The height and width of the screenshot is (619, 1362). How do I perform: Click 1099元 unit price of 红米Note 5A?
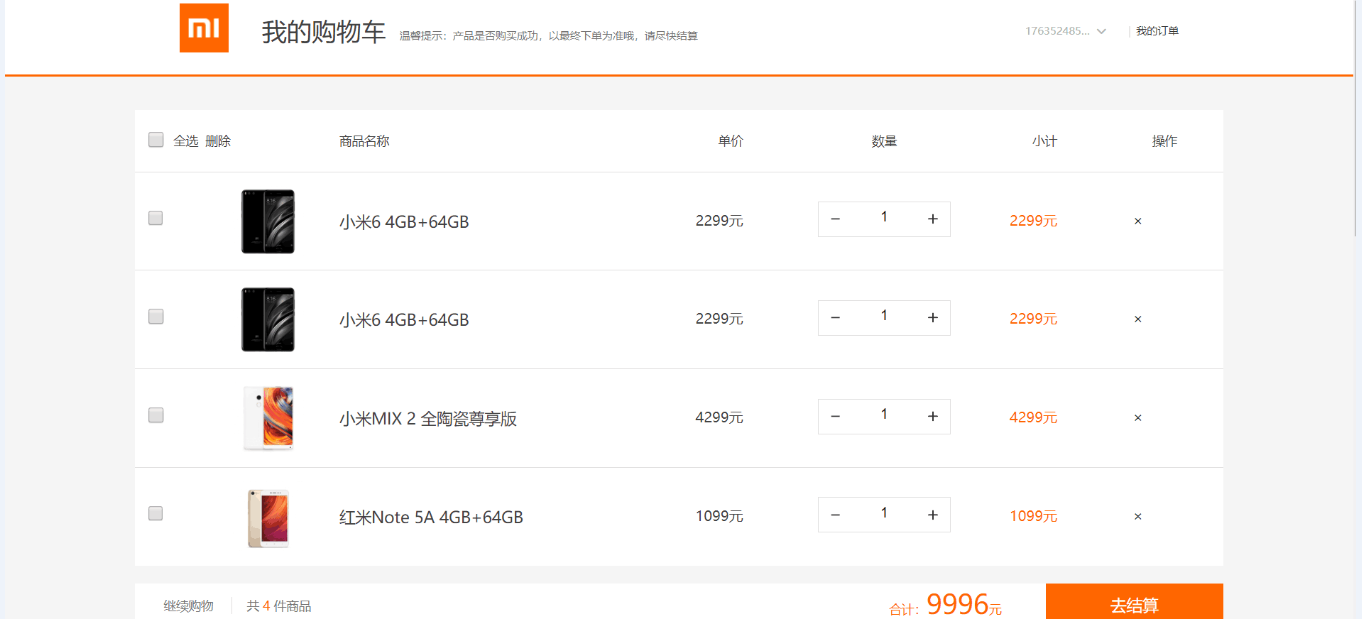pos(720,517)
